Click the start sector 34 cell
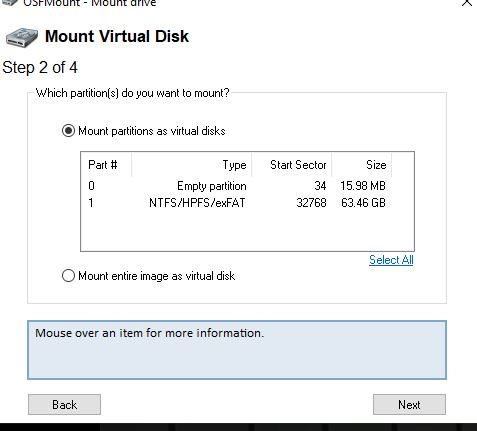This screenshot has height=431, width=477. pos(320,186)
